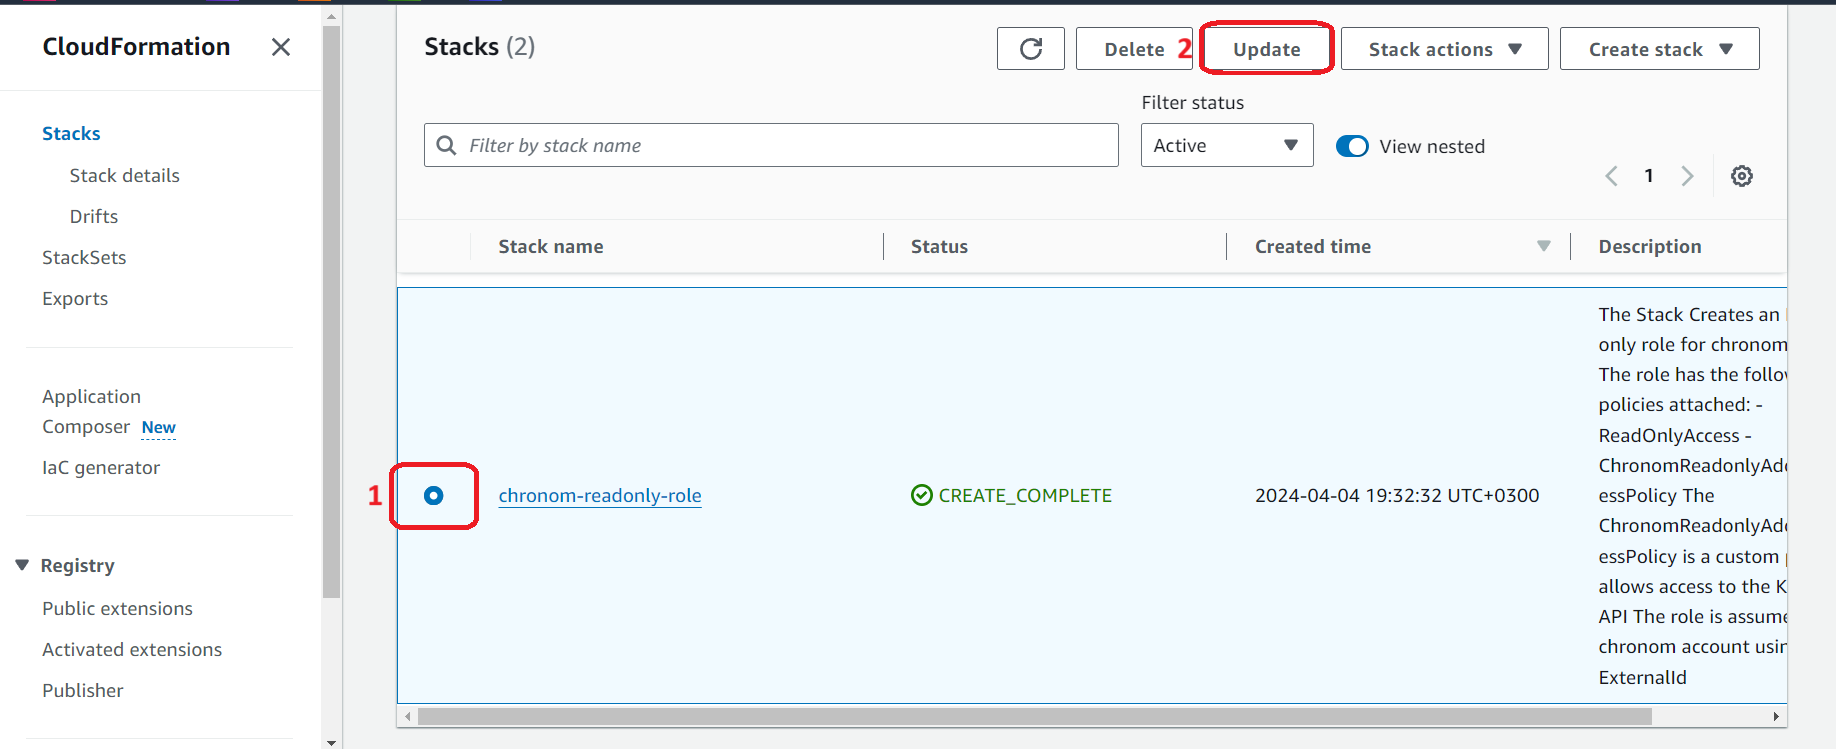Screen dimensions: 1836x749
Task: Click CREATE_COMPLETE status text
Action: 1025,495
